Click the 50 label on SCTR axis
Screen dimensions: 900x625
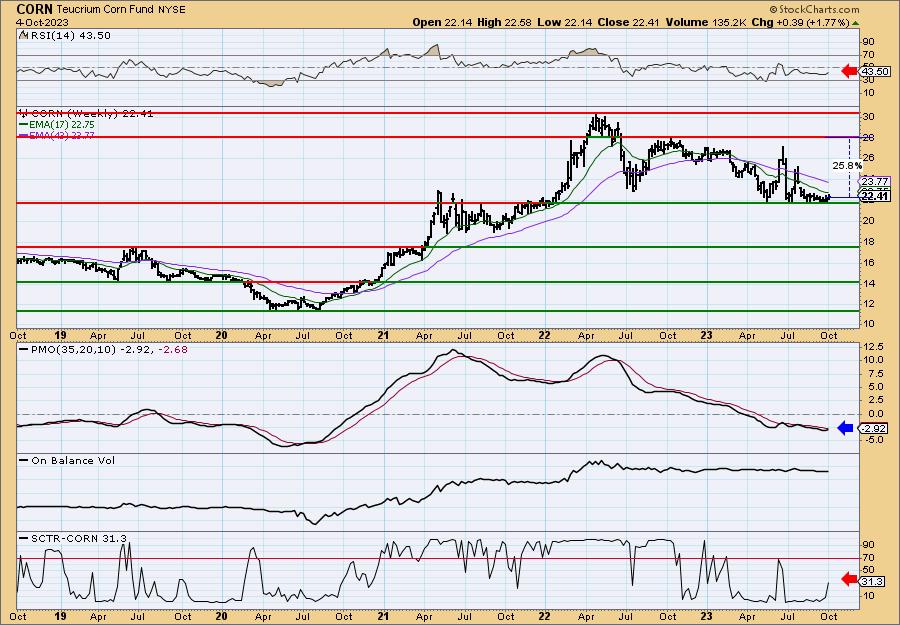click(868, 570)
